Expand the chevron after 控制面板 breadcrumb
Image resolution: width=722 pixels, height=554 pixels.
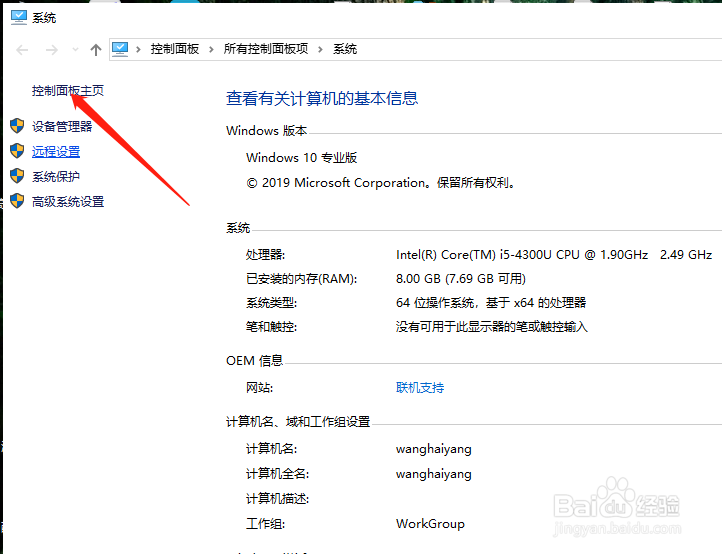tap(211, 49)
